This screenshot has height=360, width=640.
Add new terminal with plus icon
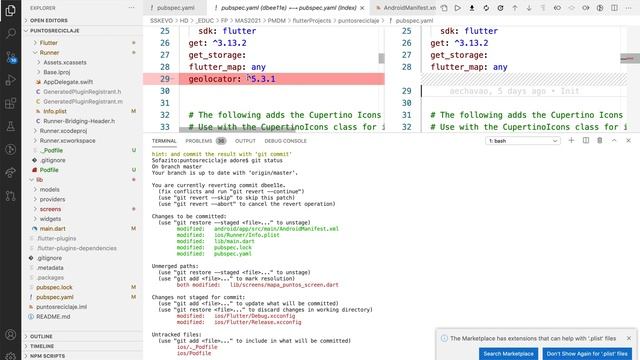[x=571, y=140]
